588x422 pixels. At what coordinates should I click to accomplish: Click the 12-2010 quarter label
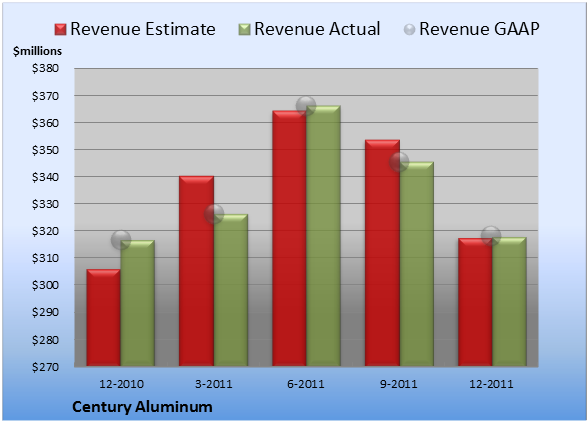pos(121,384)
